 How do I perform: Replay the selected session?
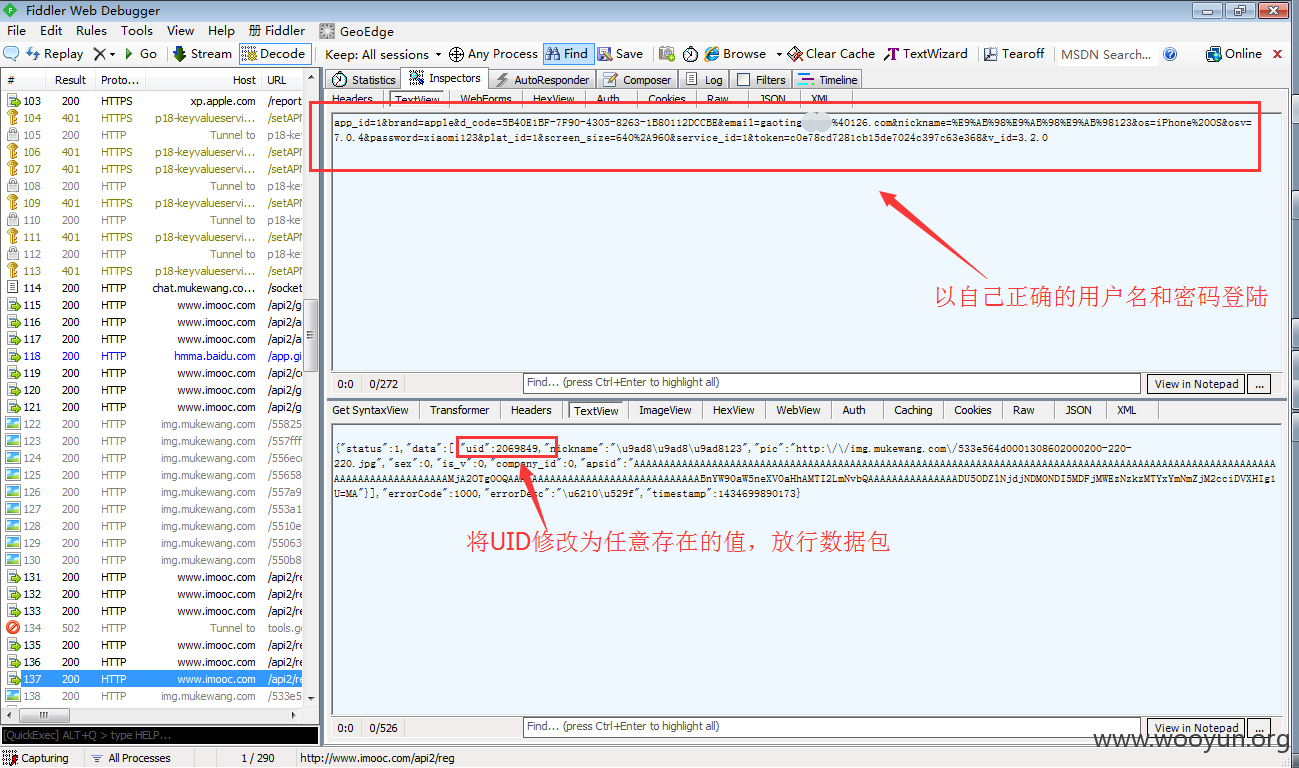[x=55, y=54]
